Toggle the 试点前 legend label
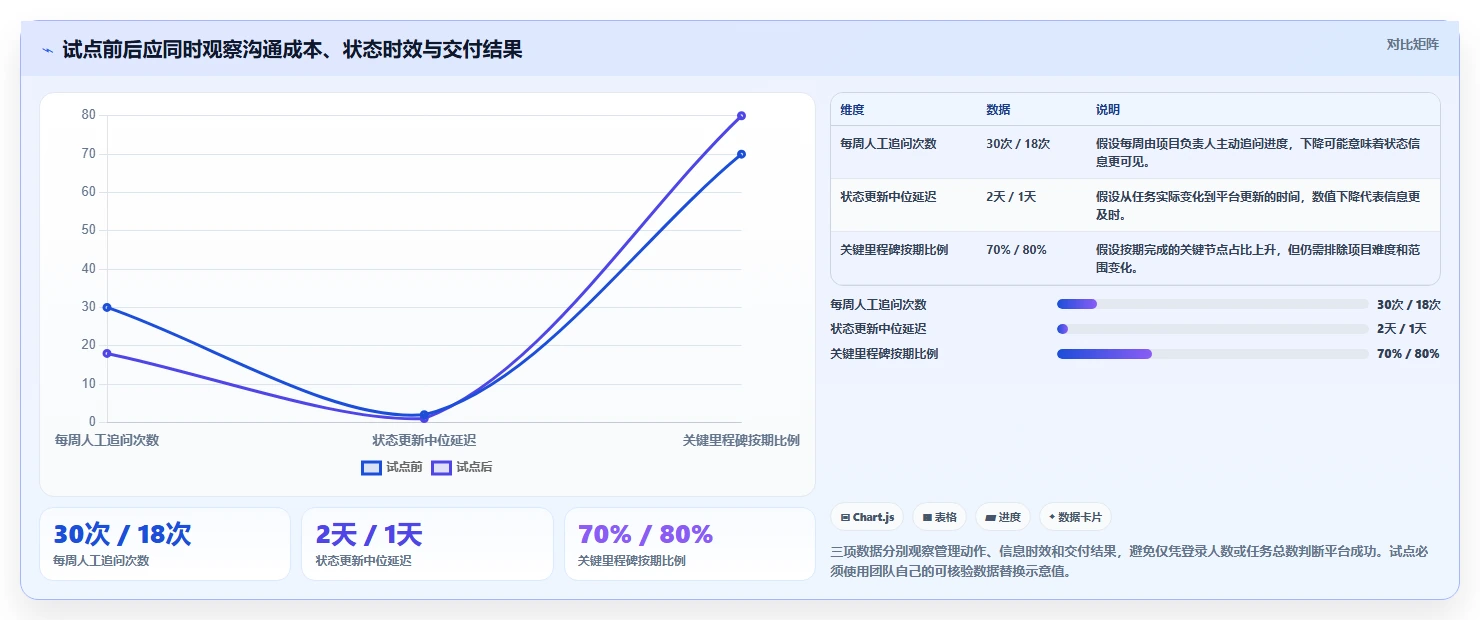This screenshot has width=1480, height=620. pyautogui.click(x=404, y=467)
